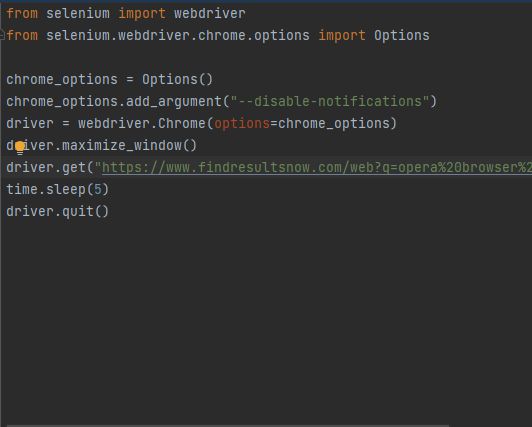Collapse the imports fold marker in gutter
The height and width of the screenshot is (427, 532).
[2, 35]
